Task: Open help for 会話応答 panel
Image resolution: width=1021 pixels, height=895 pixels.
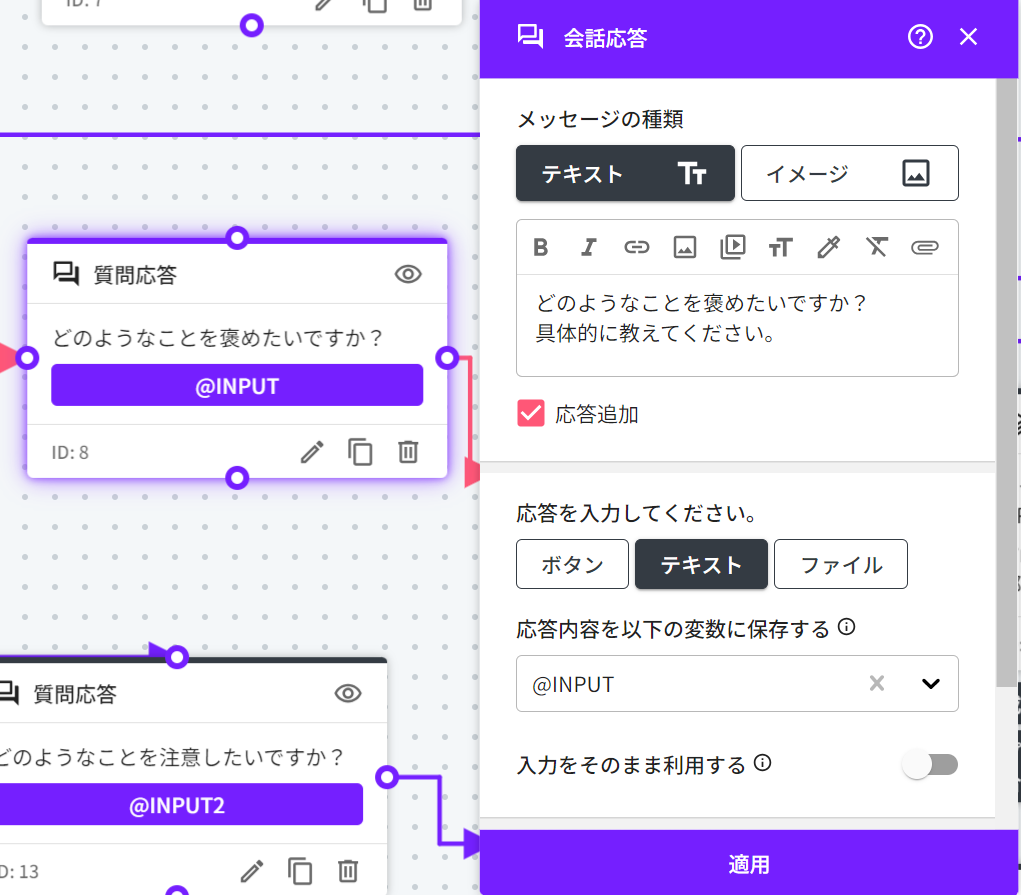Action: [x=920, y=38]
